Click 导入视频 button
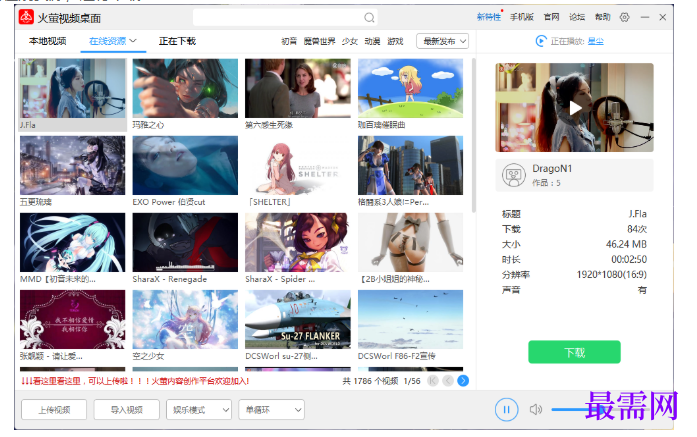 (x=126, y=409)
